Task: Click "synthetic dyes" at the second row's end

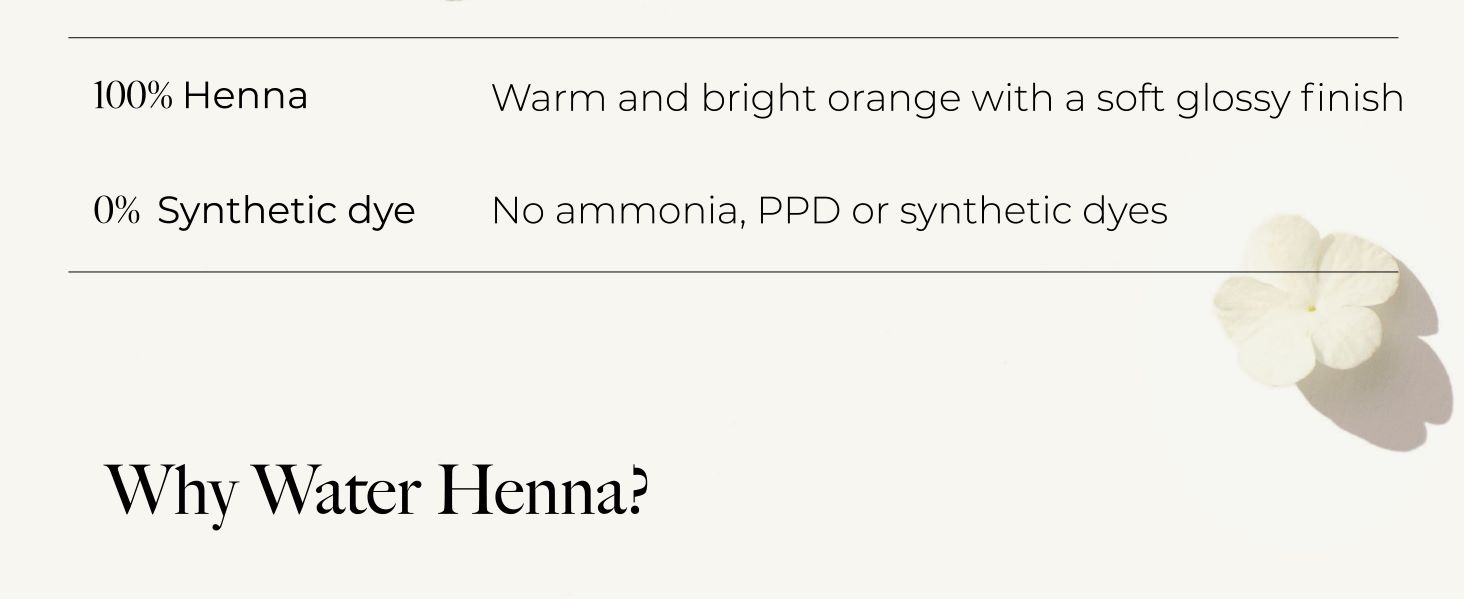Action: pyautogui.click(x=1033, y=211)
